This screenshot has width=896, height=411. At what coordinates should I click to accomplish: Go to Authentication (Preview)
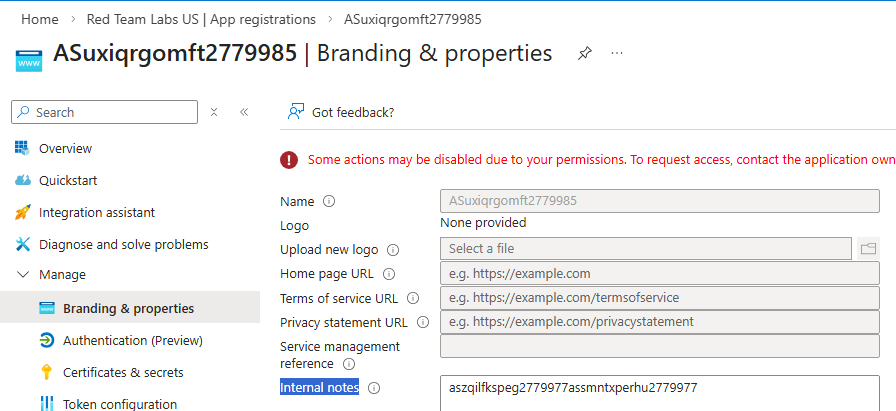(x=132, y=340)
